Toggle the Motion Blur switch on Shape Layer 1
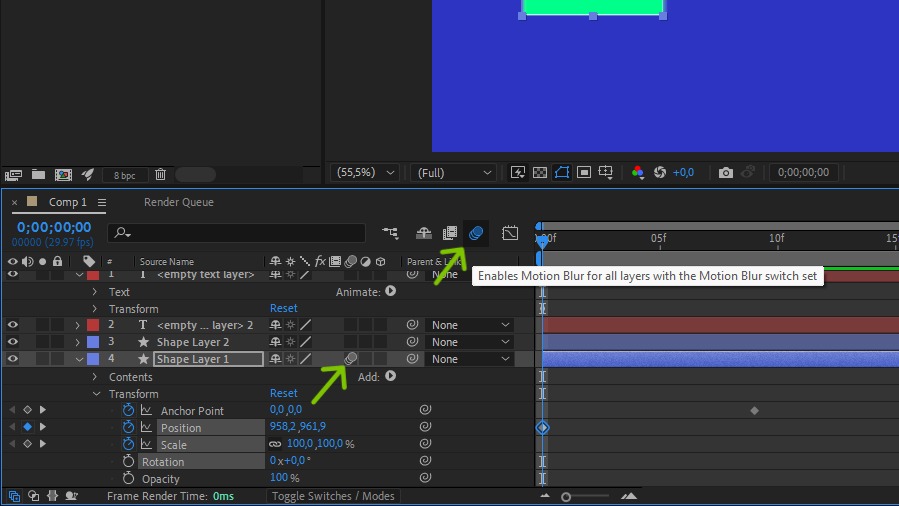899x506 pixels. click(x=350, y=359)
